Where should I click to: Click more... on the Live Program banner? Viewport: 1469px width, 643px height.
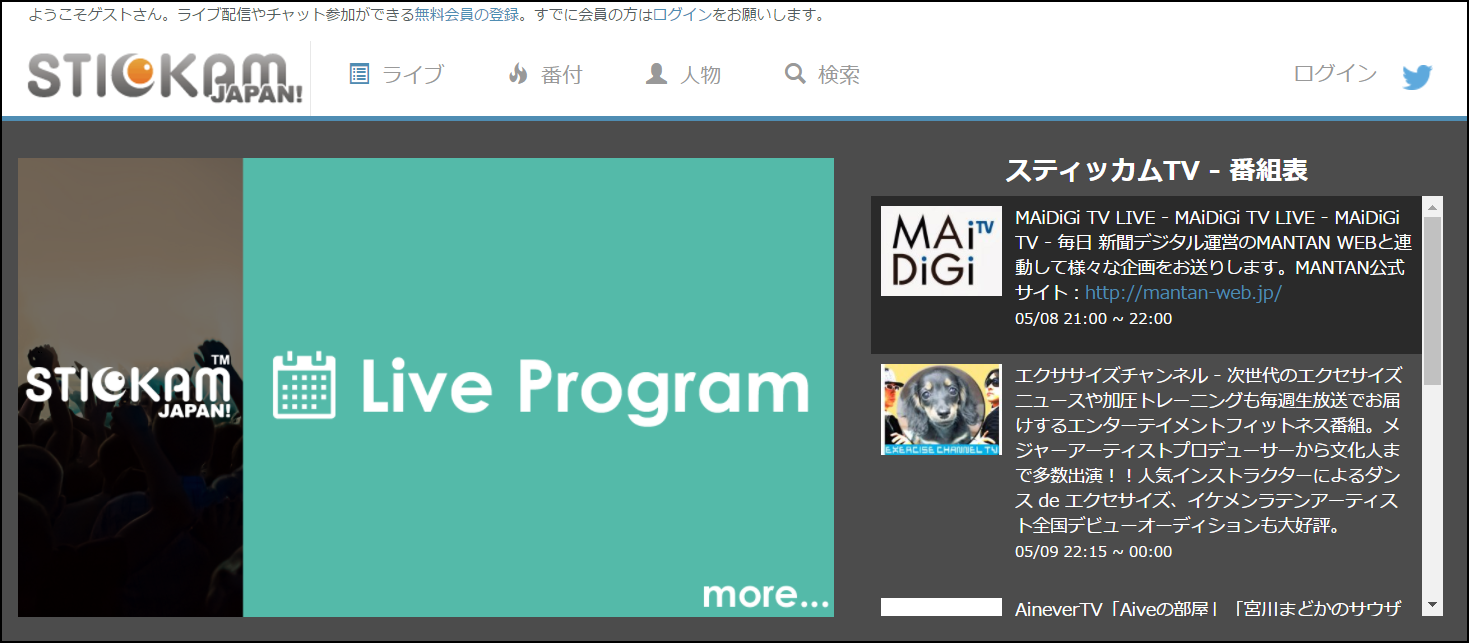[766, 594]
